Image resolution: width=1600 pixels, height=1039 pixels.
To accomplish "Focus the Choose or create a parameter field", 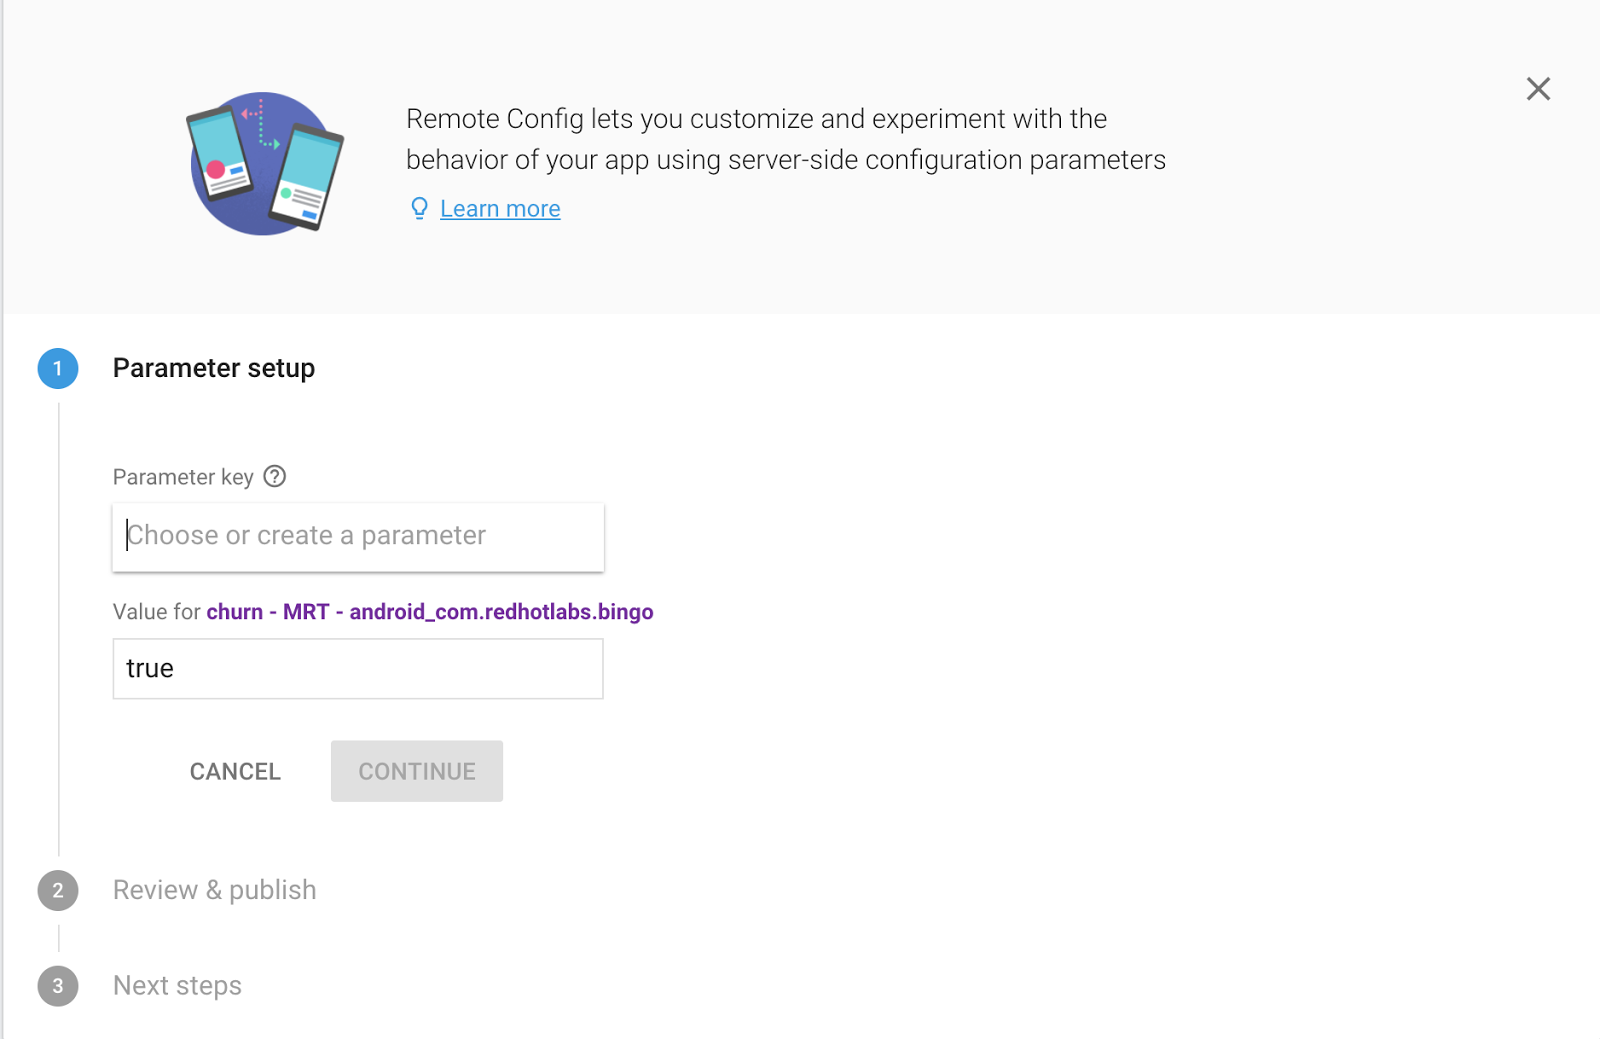I will point(358,537).
